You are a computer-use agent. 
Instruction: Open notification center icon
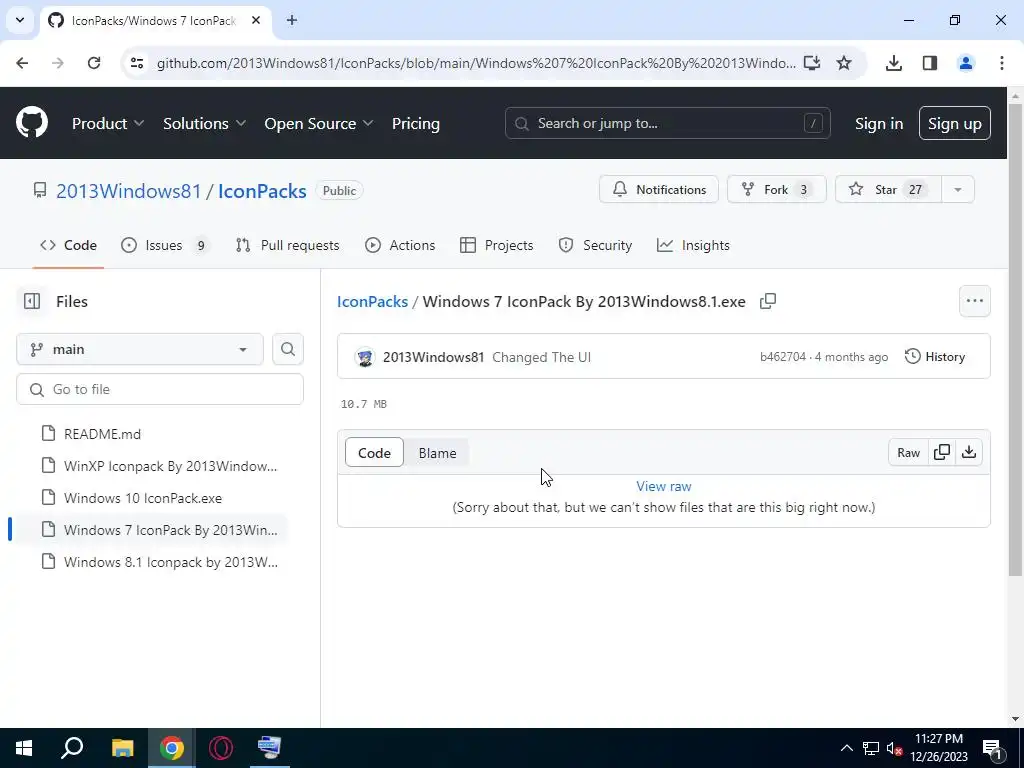992,749
